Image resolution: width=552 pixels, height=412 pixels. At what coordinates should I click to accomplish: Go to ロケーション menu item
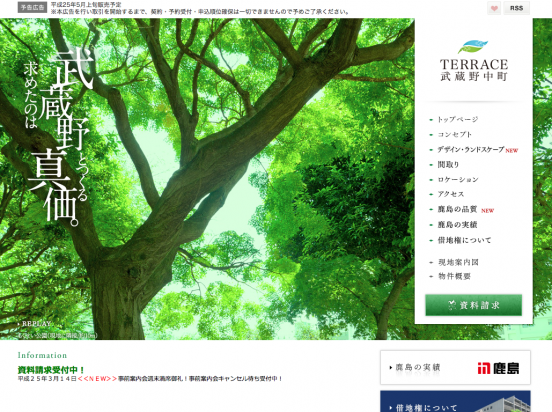point(458,180)
